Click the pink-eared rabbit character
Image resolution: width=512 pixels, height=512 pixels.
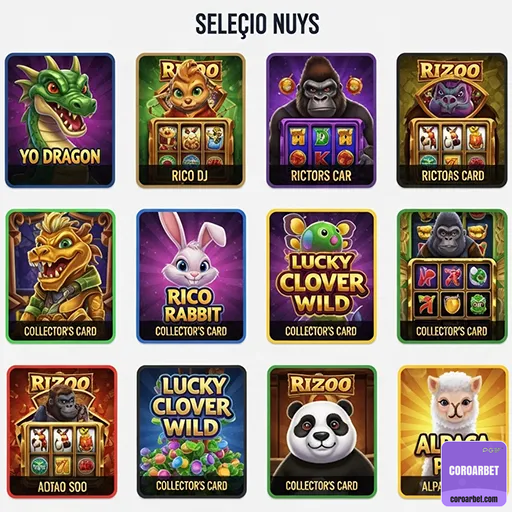(x=192, y=253)
